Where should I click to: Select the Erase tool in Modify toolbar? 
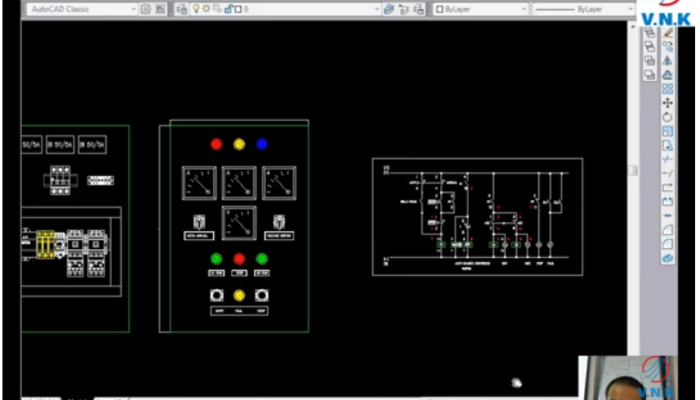[x=667, y=33]
